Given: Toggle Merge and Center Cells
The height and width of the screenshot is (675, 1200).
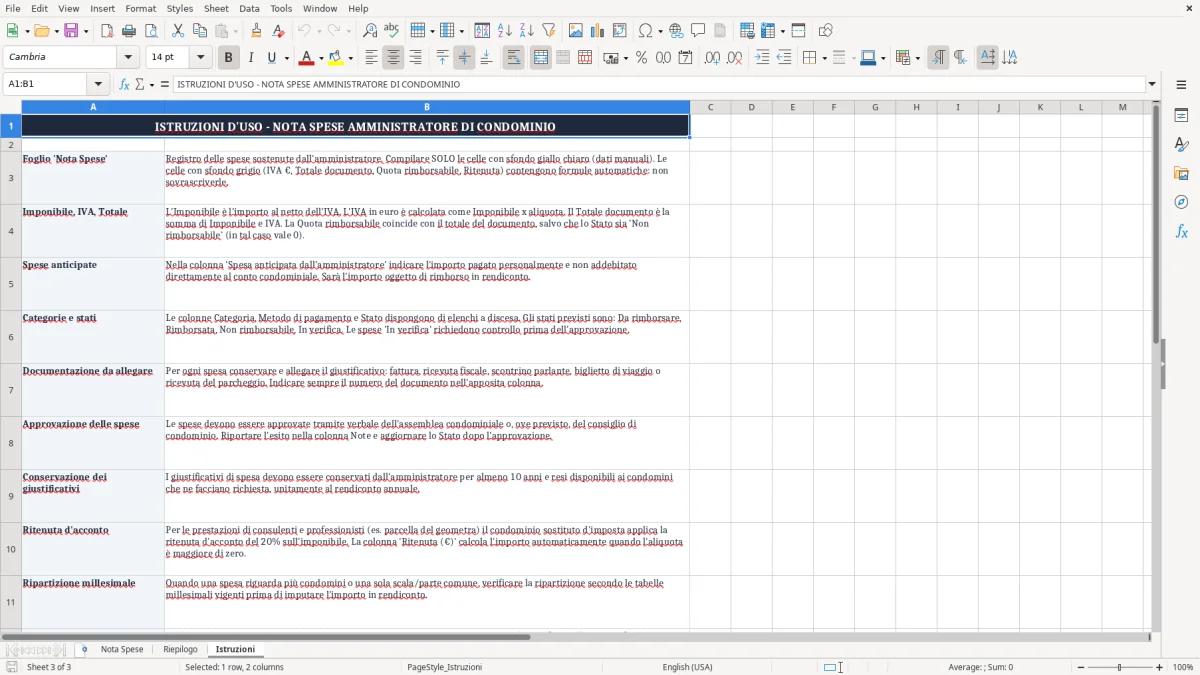Looking at the screenshot, I should coord(541,58).
